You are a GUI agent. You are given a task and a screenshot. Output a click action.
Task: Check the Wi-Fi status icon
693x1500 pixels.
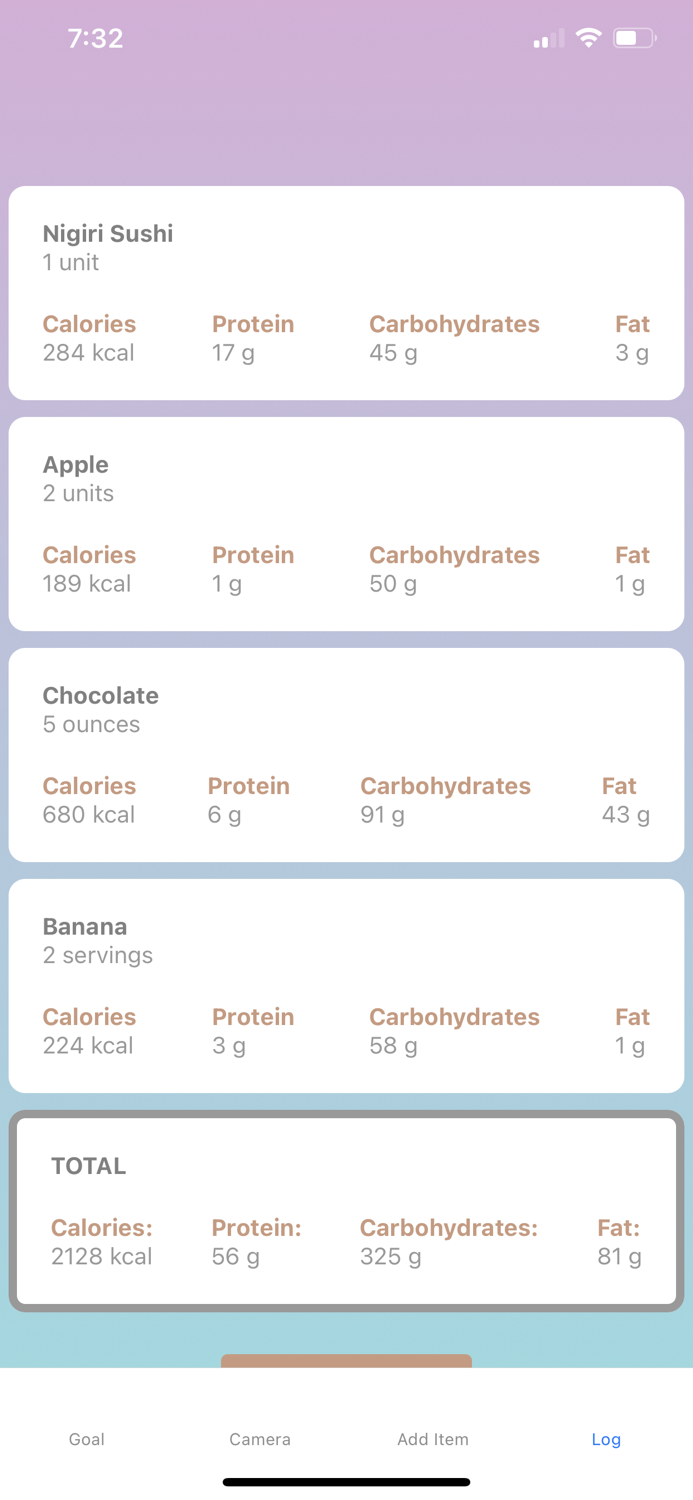coord(589,37)
